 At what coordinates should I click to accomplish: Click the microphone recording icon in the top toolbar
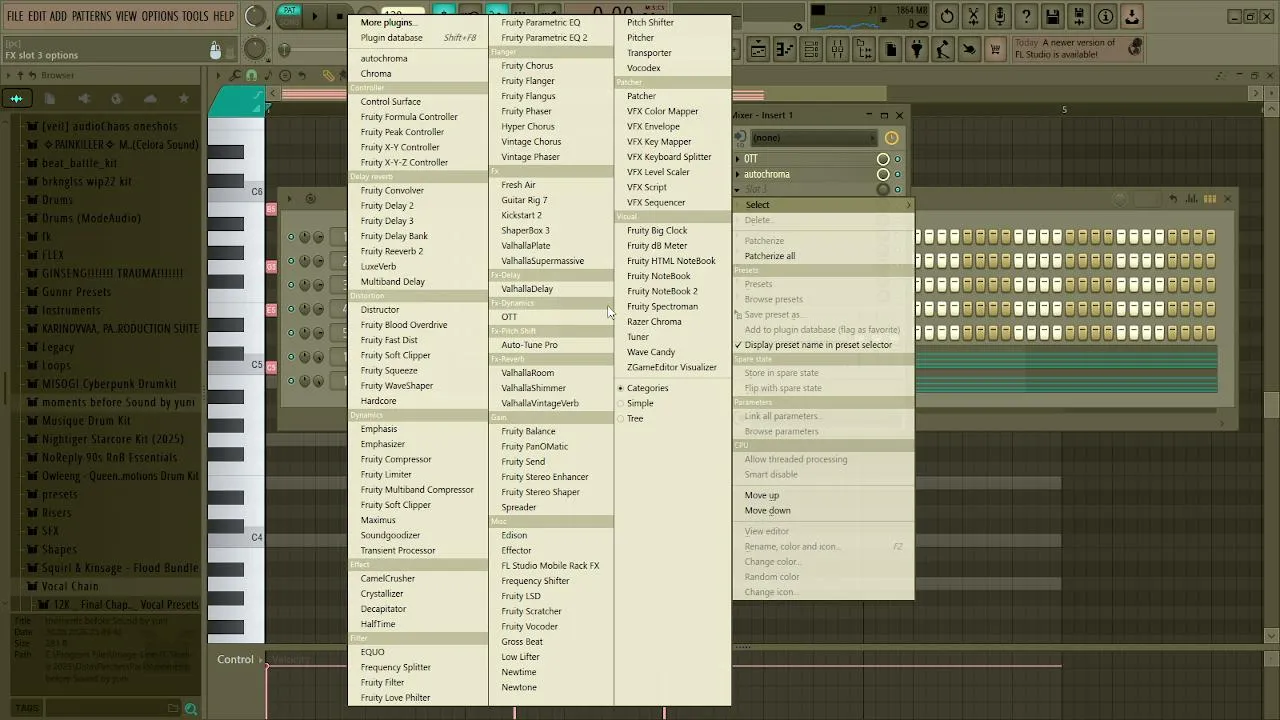[999, 16]
